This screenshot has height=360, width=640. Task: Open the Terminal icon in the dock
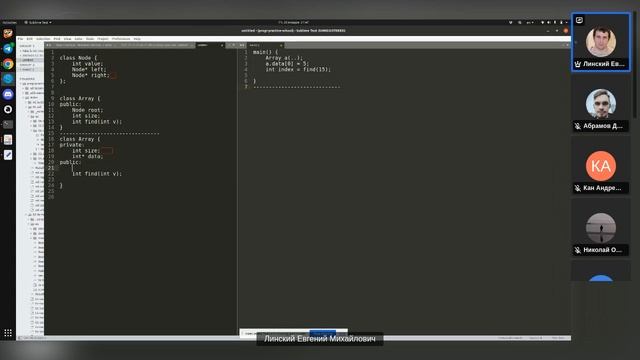8,124
